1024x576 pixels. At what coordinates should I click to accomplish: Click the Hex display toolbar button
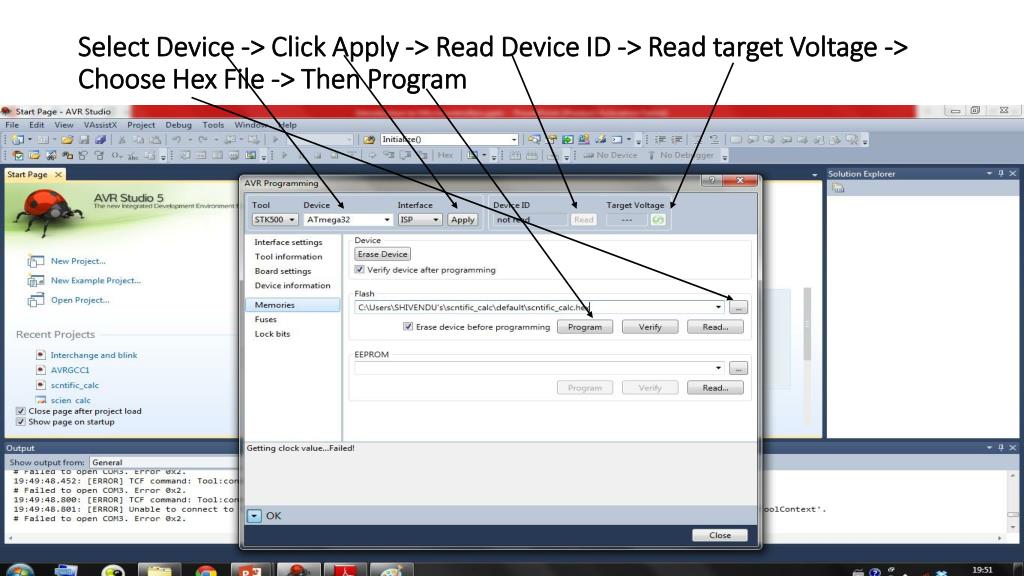pos(445,155)
